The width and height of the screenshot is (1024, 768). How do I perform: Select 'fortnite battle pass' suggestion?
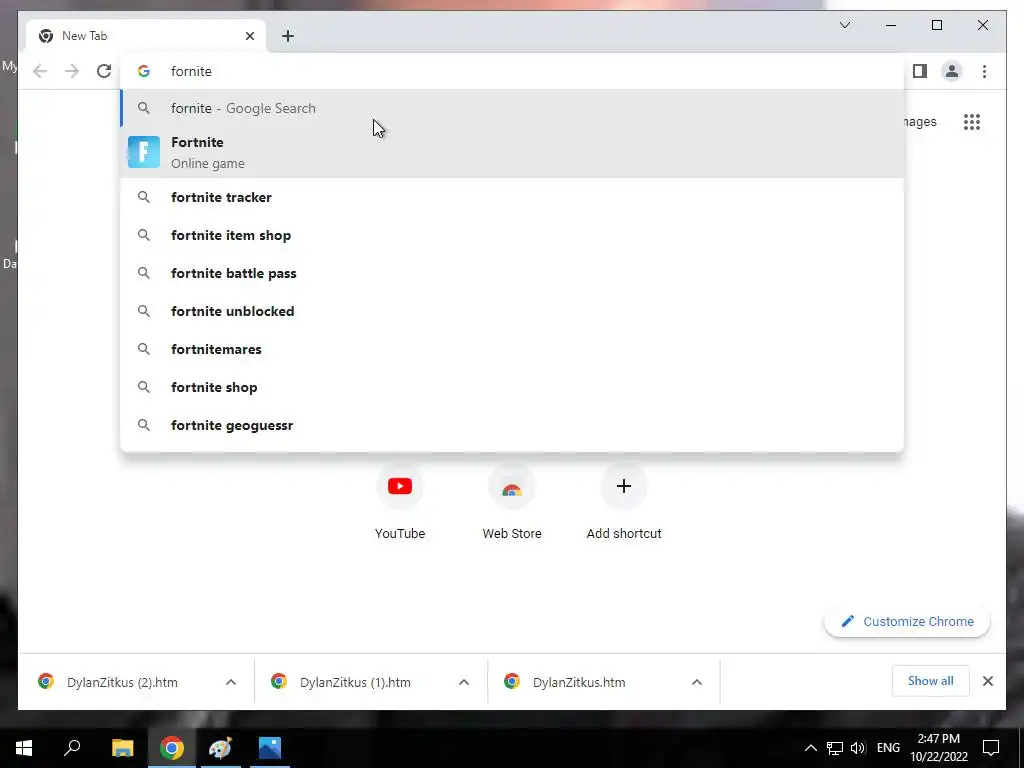513,273
